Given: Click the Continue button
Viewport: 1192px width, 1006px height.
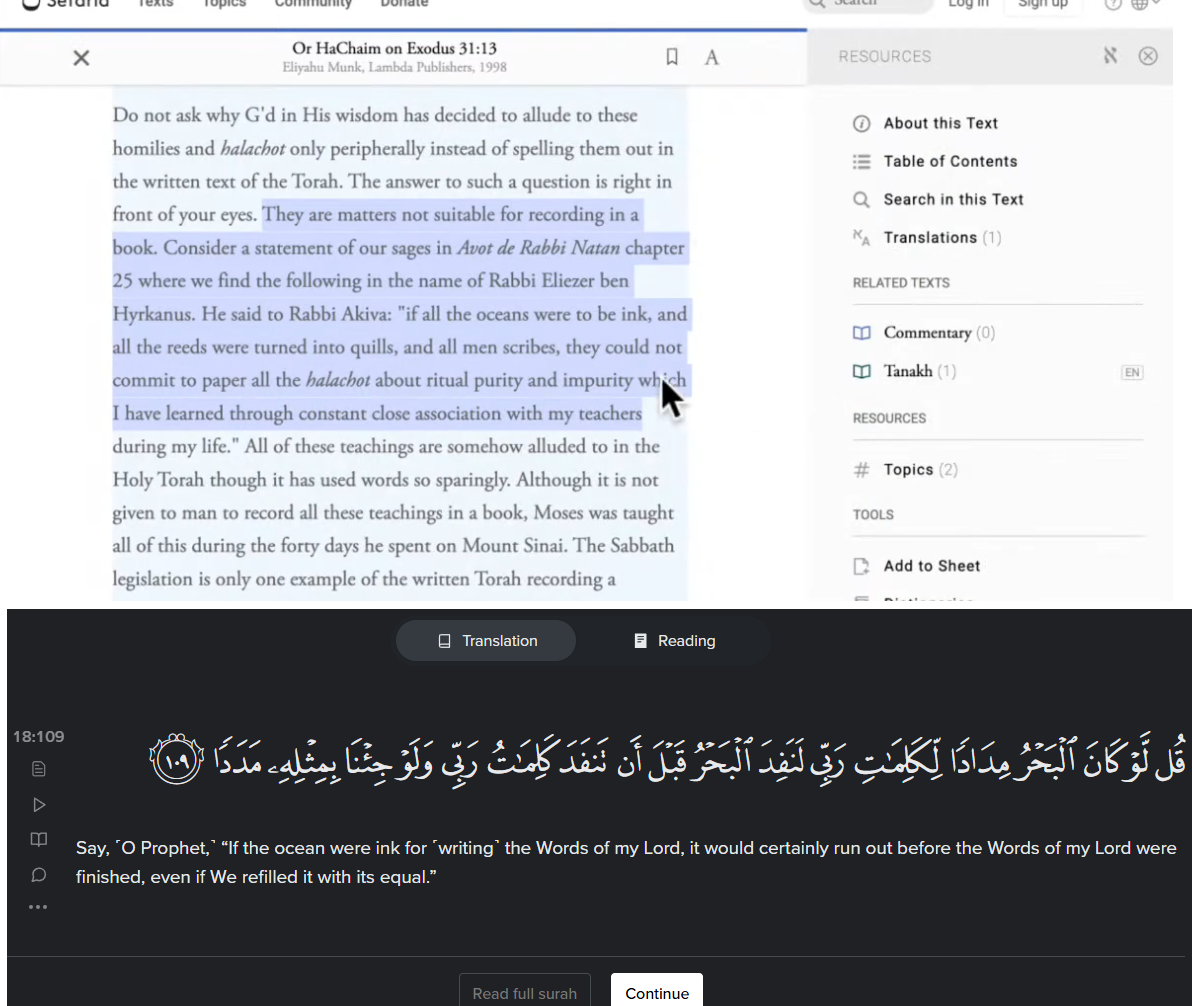Looking at the screenshot, I should pos(657,991).
